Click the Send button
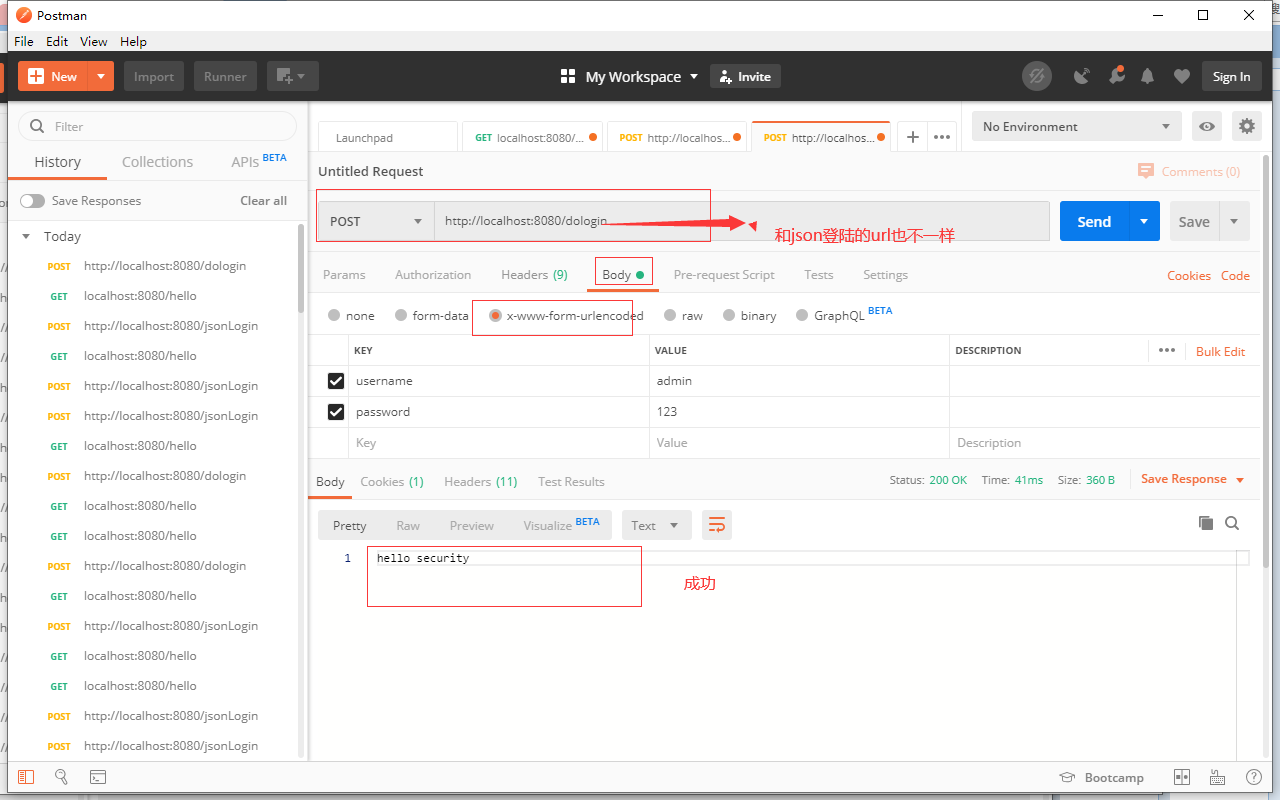Screen dimensions: 1280x800 [x=1093, y=221]
